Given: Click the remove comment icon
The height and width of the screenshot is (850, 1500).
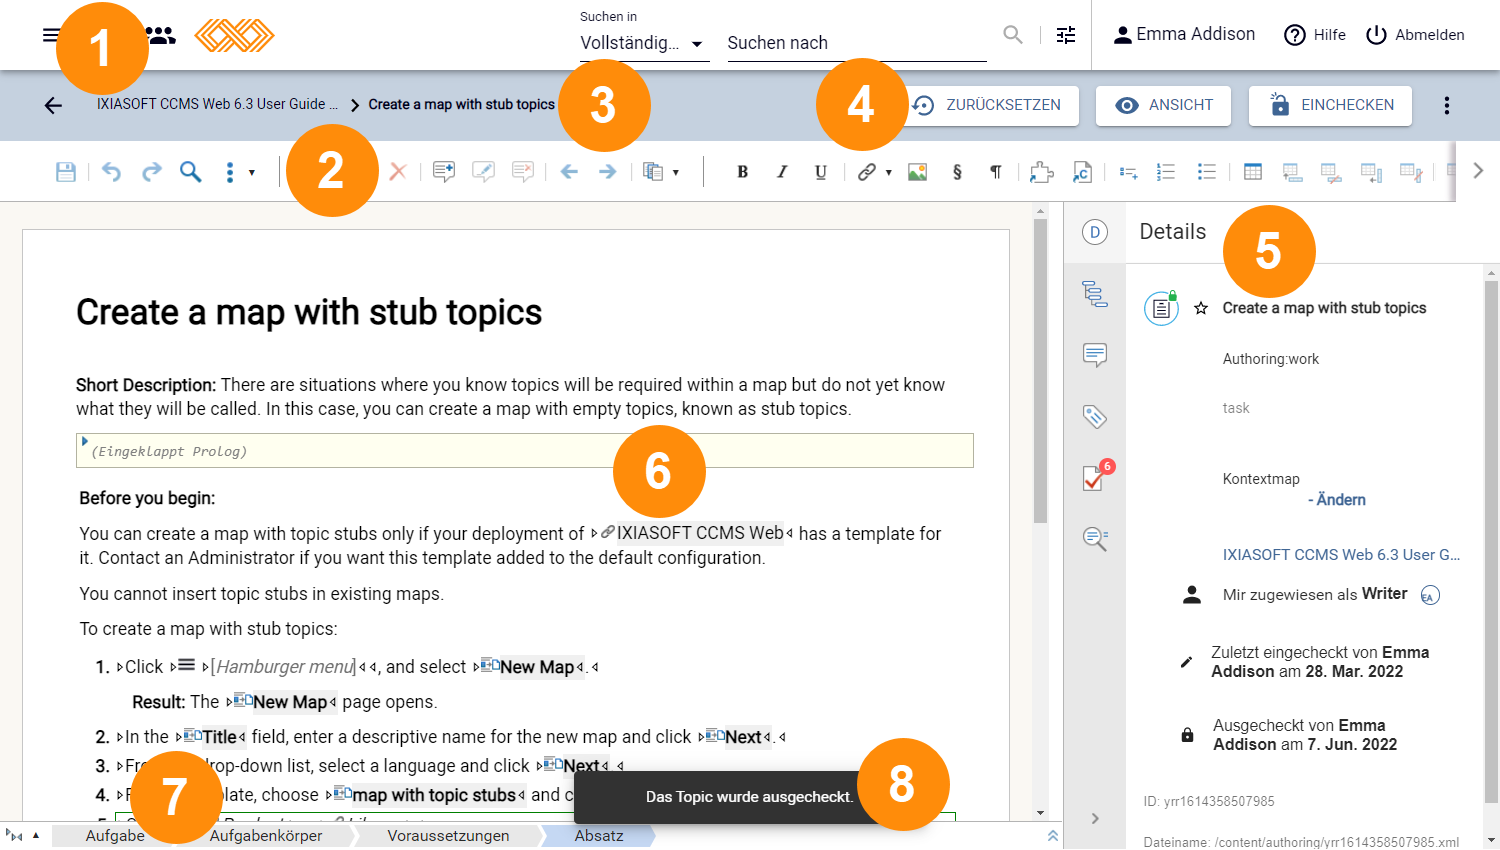Looking at the screenshot, I should [522, 172].
